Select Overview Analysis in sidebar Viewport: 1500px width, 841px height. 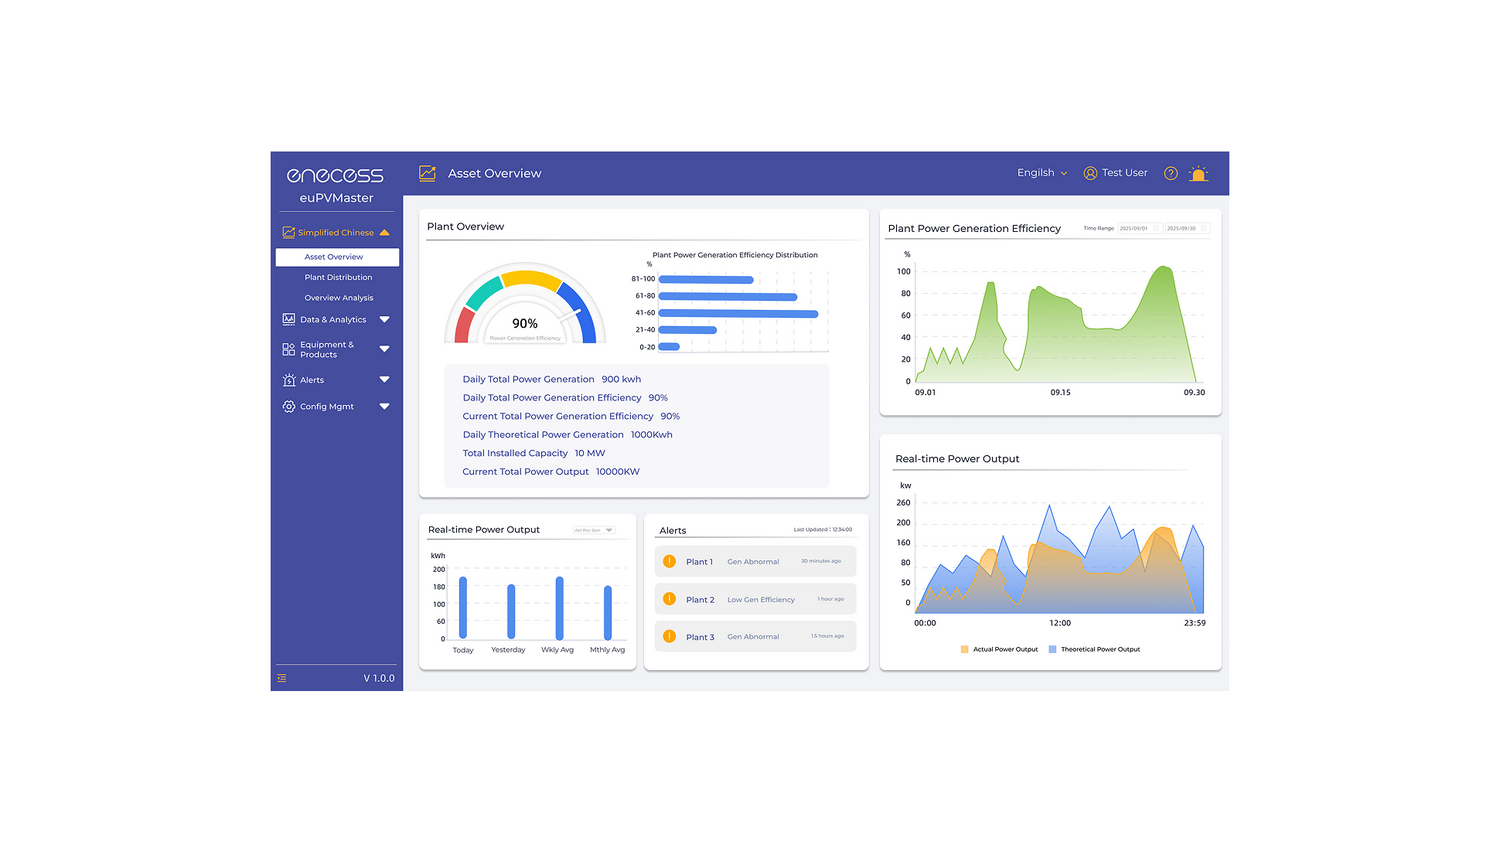(x=338, y=298)
